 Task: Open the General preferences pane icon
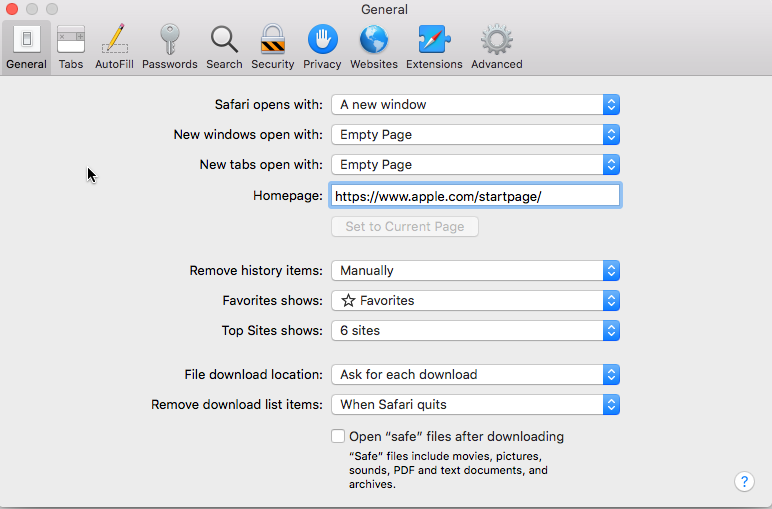[26, 39]
